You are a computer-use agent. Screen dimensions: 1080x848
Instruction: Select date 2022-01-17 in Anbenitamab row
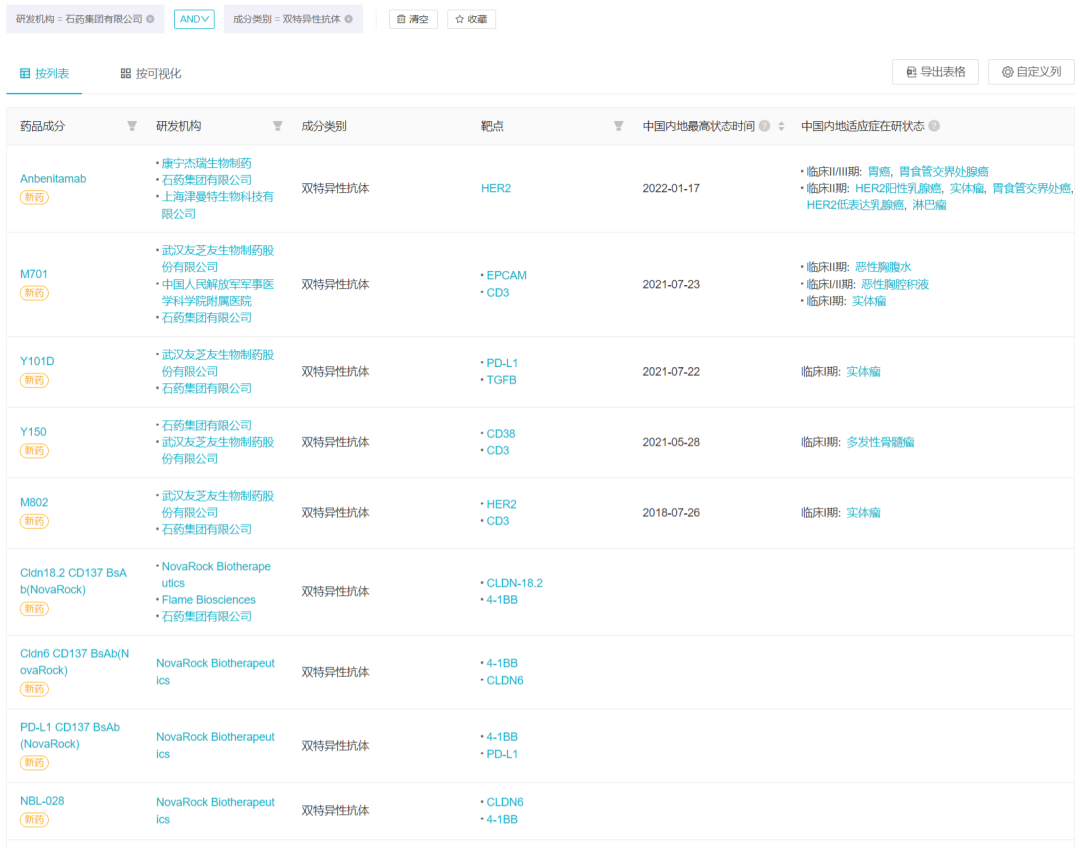click(671, 188)
